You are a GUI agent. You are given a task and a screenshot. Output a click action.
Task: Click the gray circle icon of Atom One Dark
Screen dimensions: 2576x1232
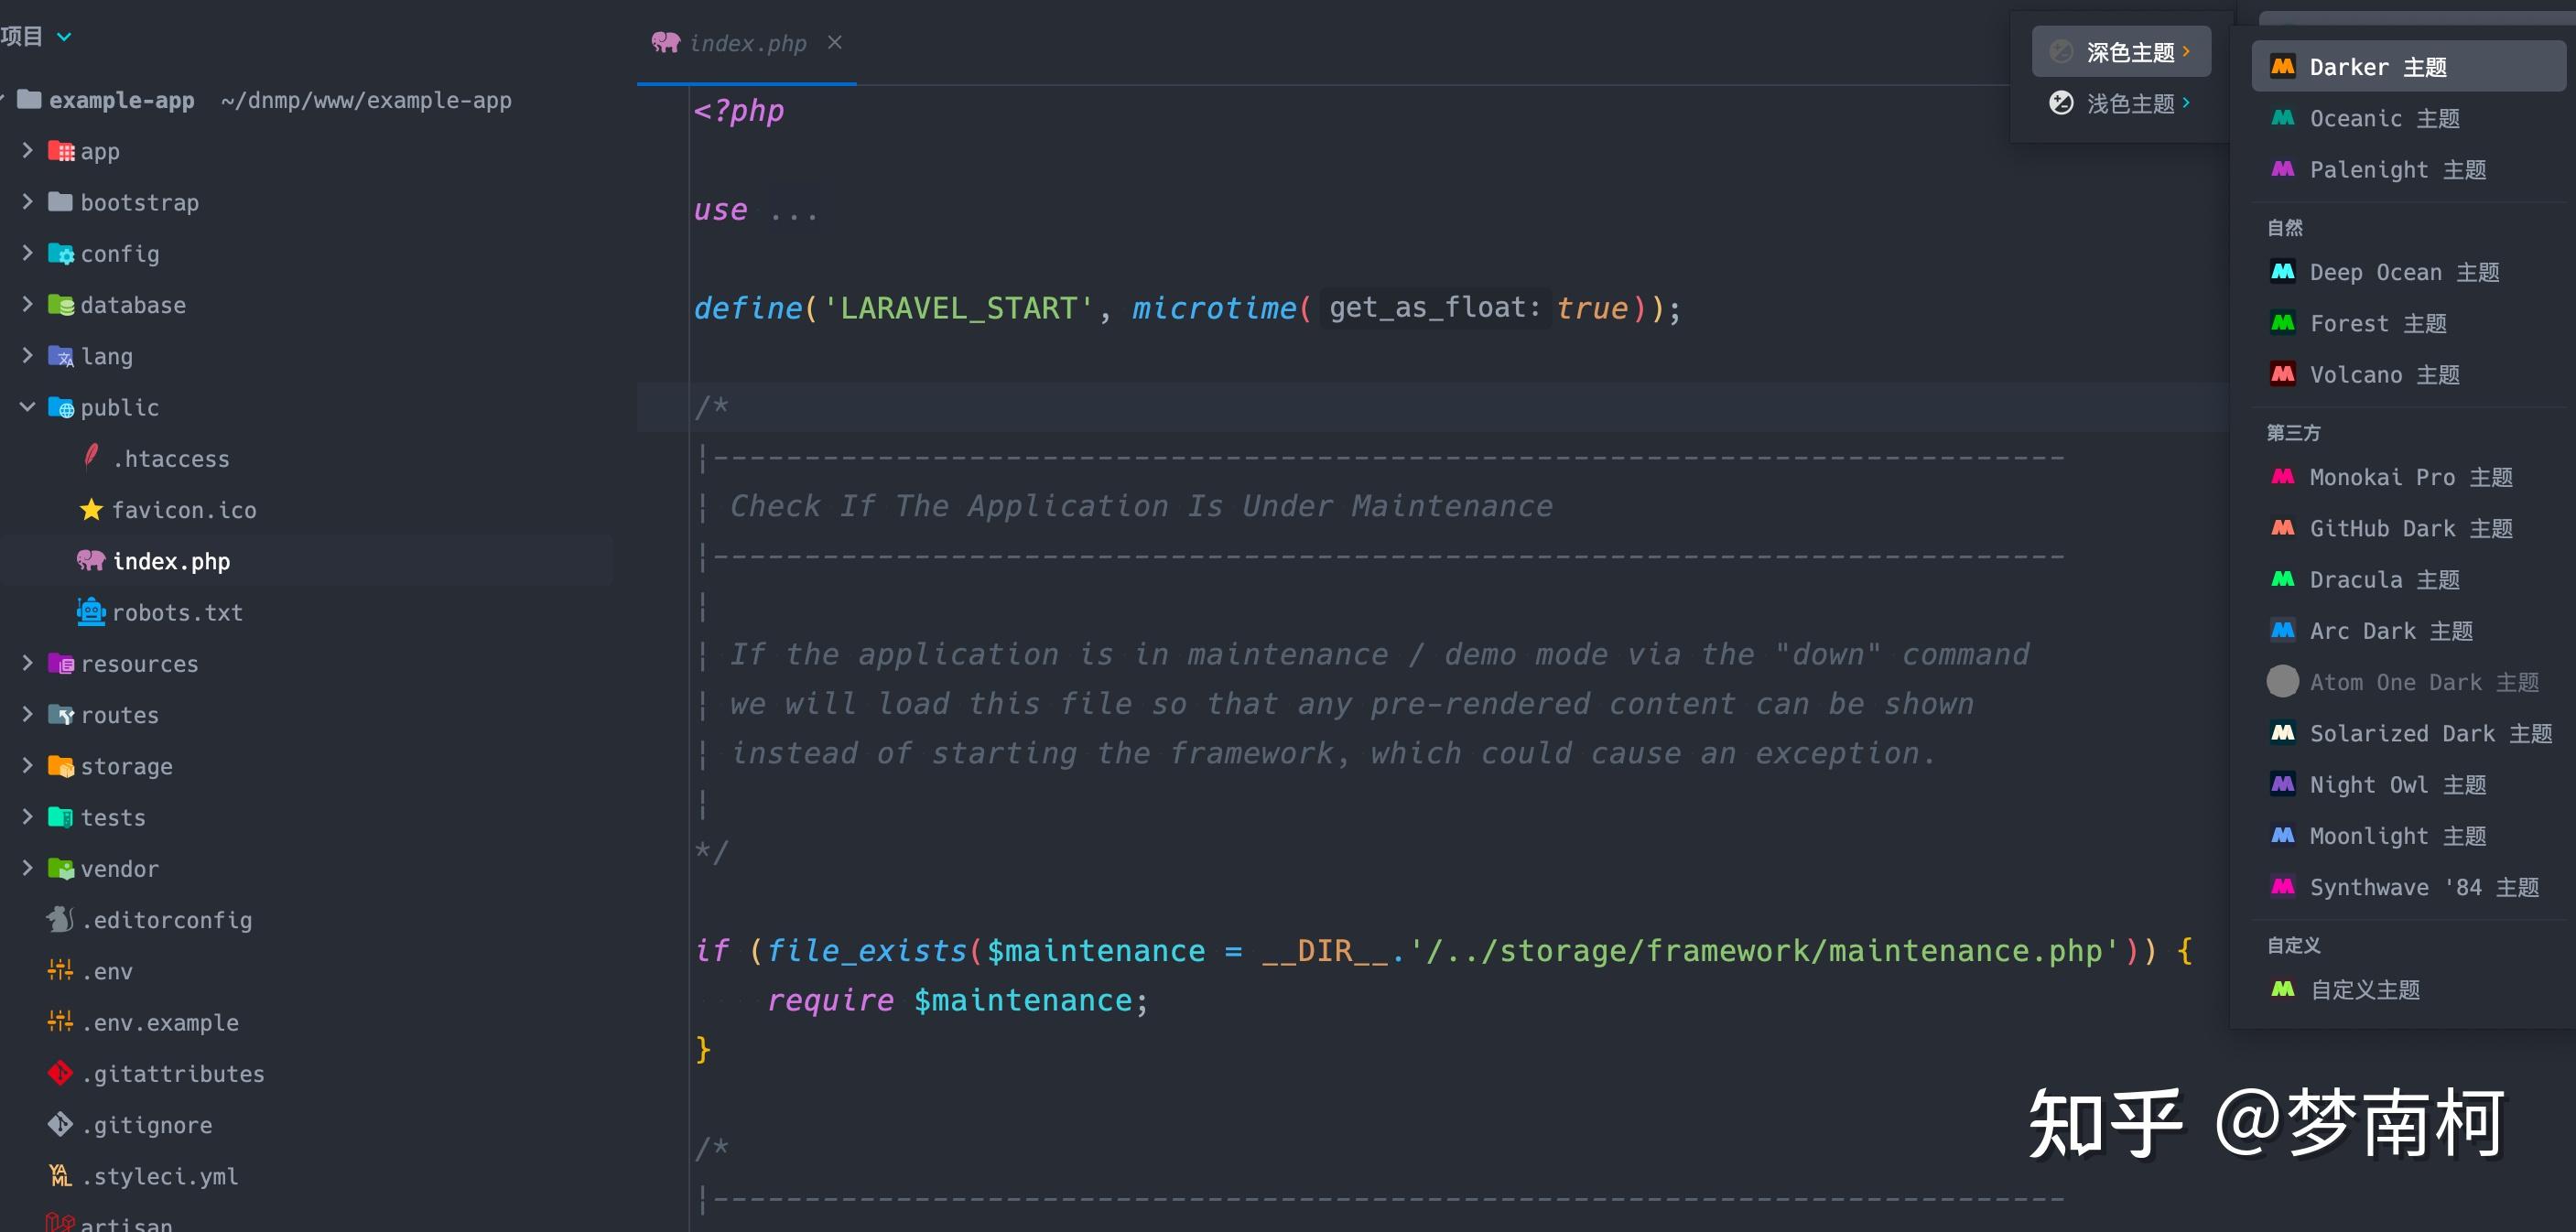point(2283,681)
